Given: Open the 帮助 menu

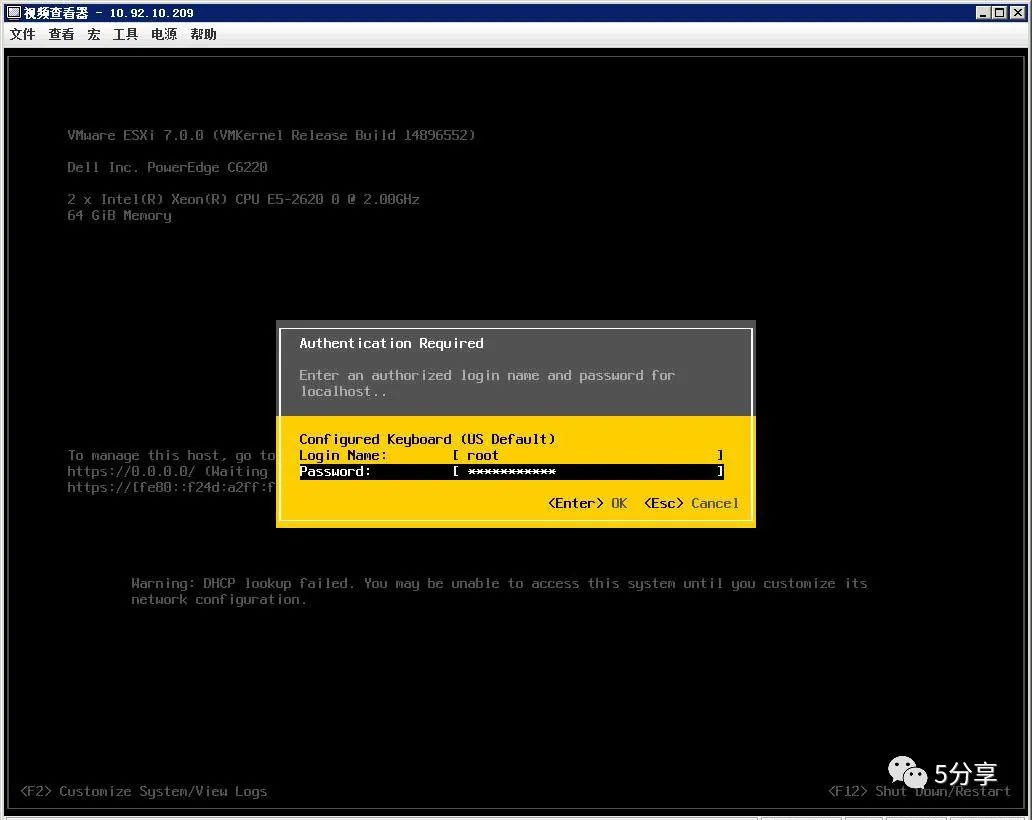Looking at the screenshot, I should click(x=203, y=34).
